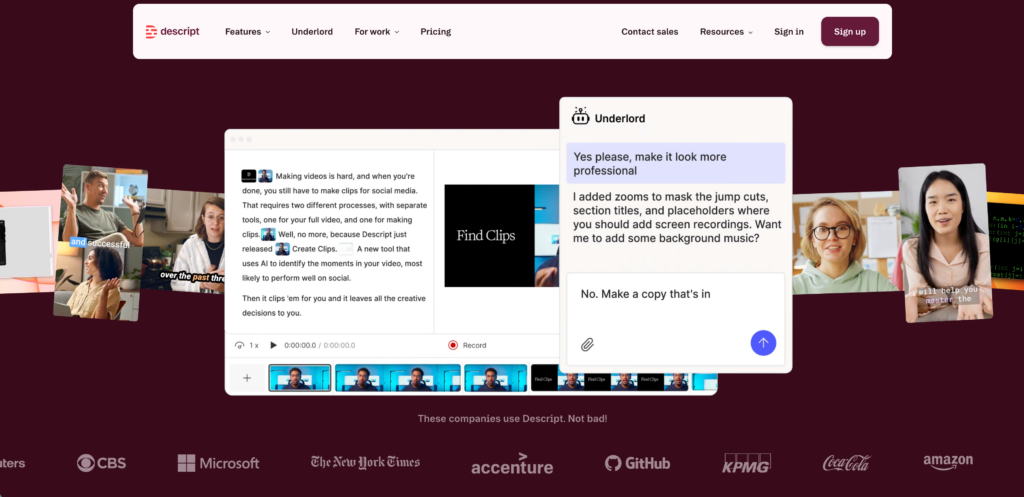Expand the Resources dropdown in the navbar
This screenshot has width=1024, height=497.
click(726, 31)
